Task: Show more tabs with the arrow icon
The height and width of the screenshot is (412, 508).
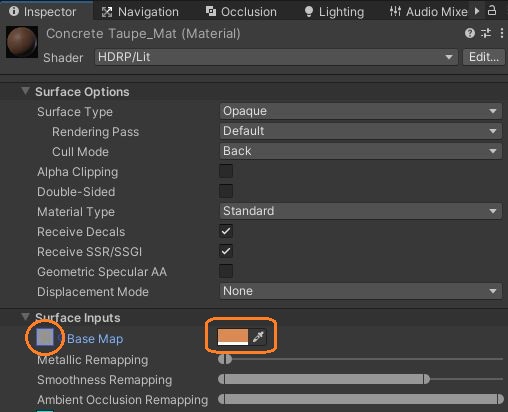Action: 477,11
